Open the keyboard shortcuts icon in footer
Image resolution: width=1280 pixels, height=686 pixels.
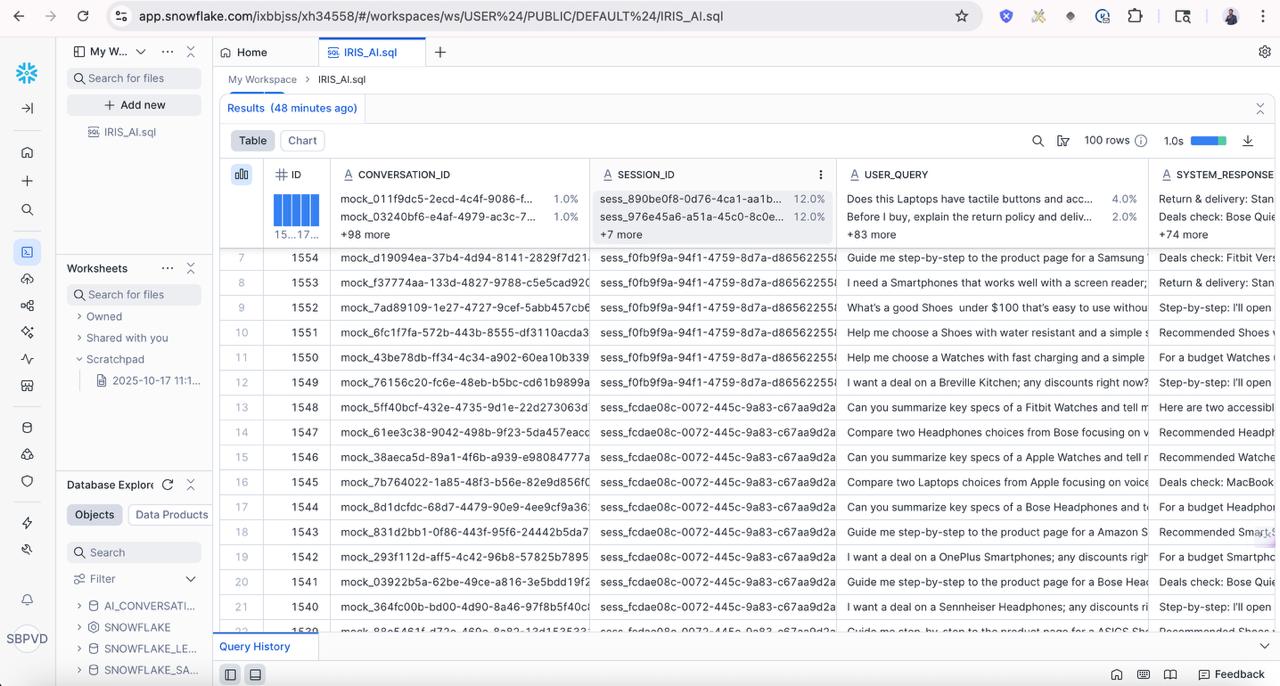(1143, 674)
